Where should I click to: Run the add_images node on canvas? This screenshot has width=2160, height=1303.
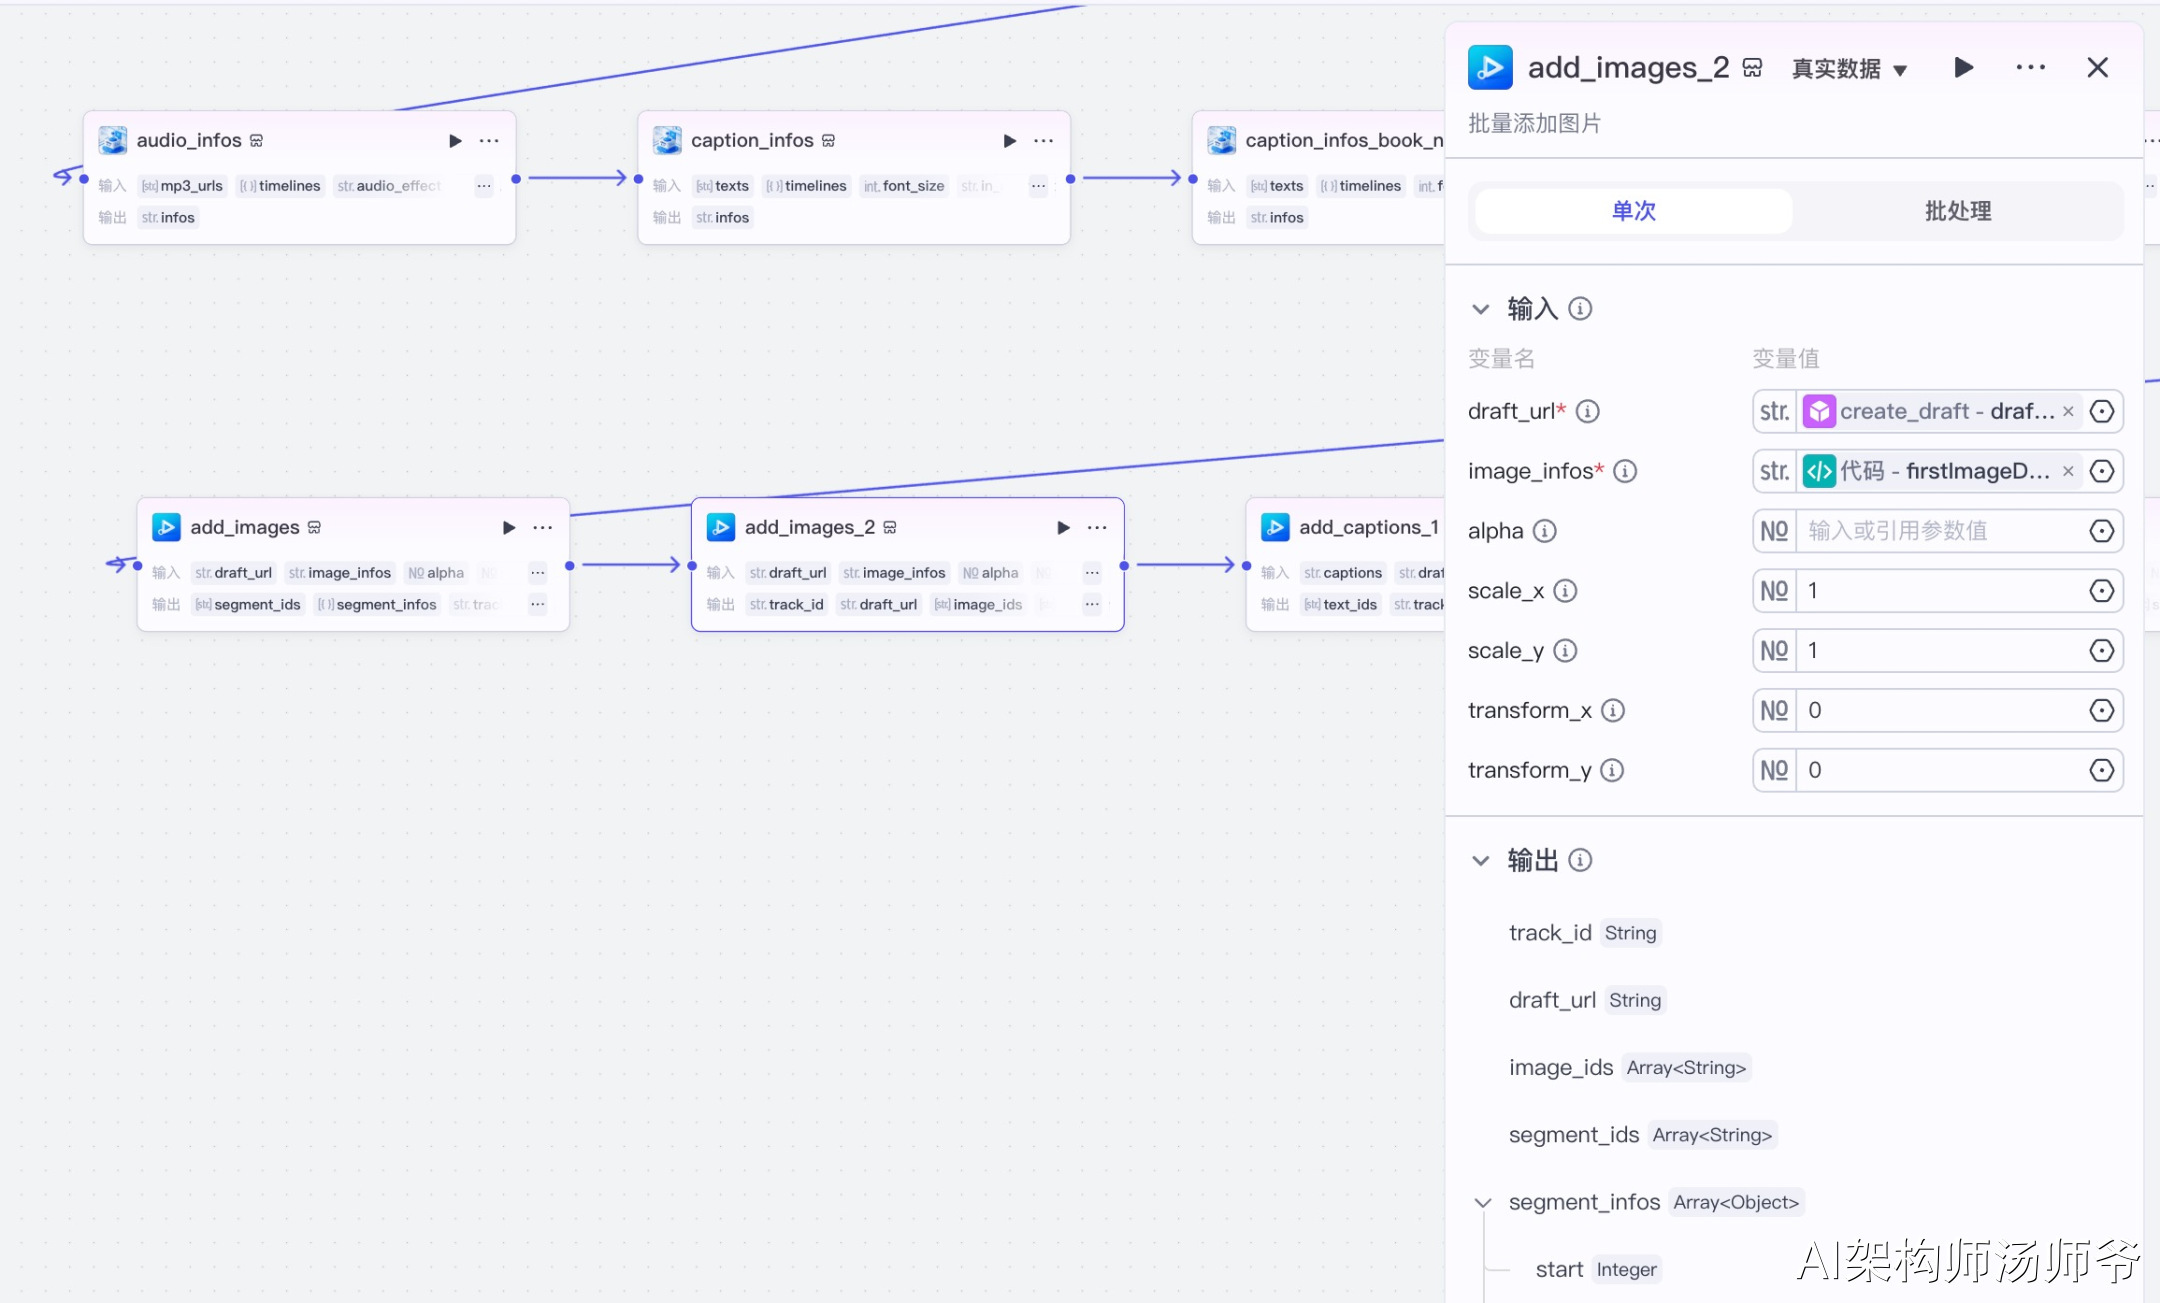click(508, 528)
